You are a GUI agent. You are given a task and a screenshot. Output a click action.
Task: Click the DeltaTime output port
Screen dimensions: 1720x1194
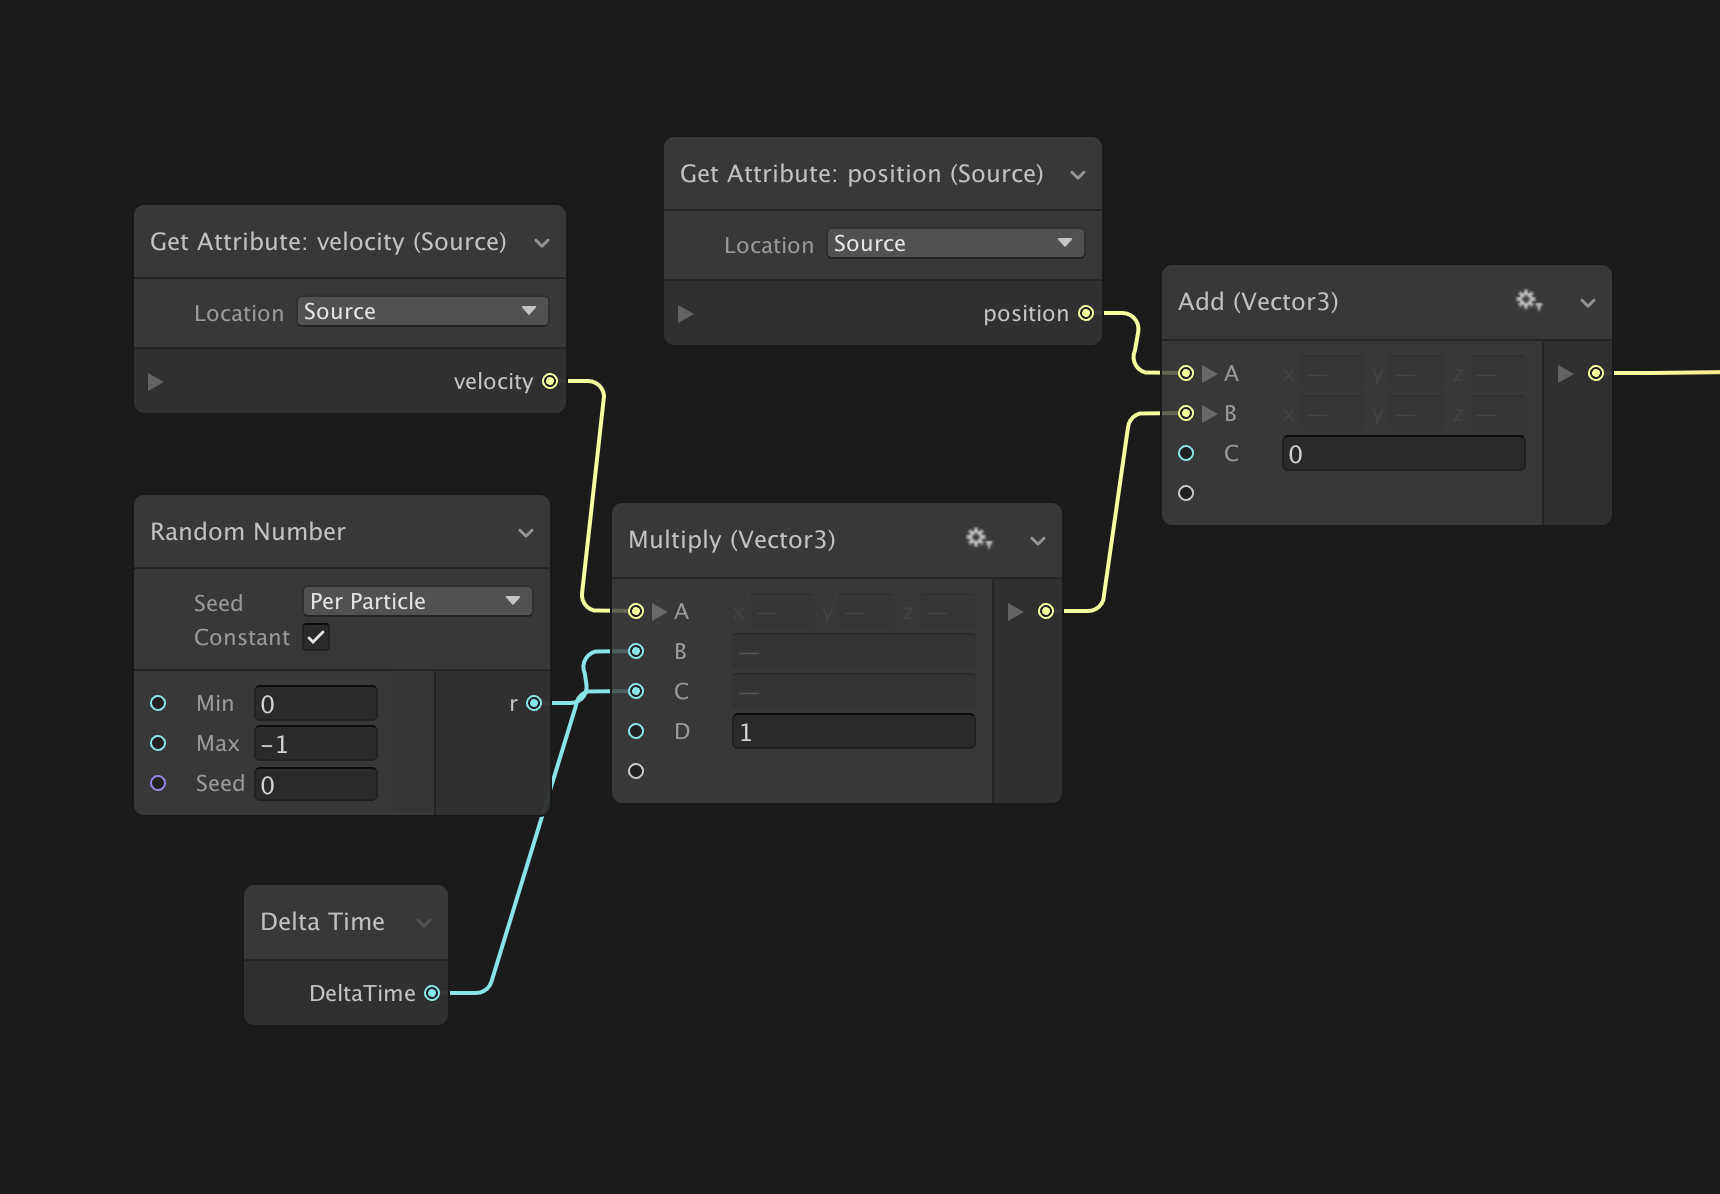[432, 993]
